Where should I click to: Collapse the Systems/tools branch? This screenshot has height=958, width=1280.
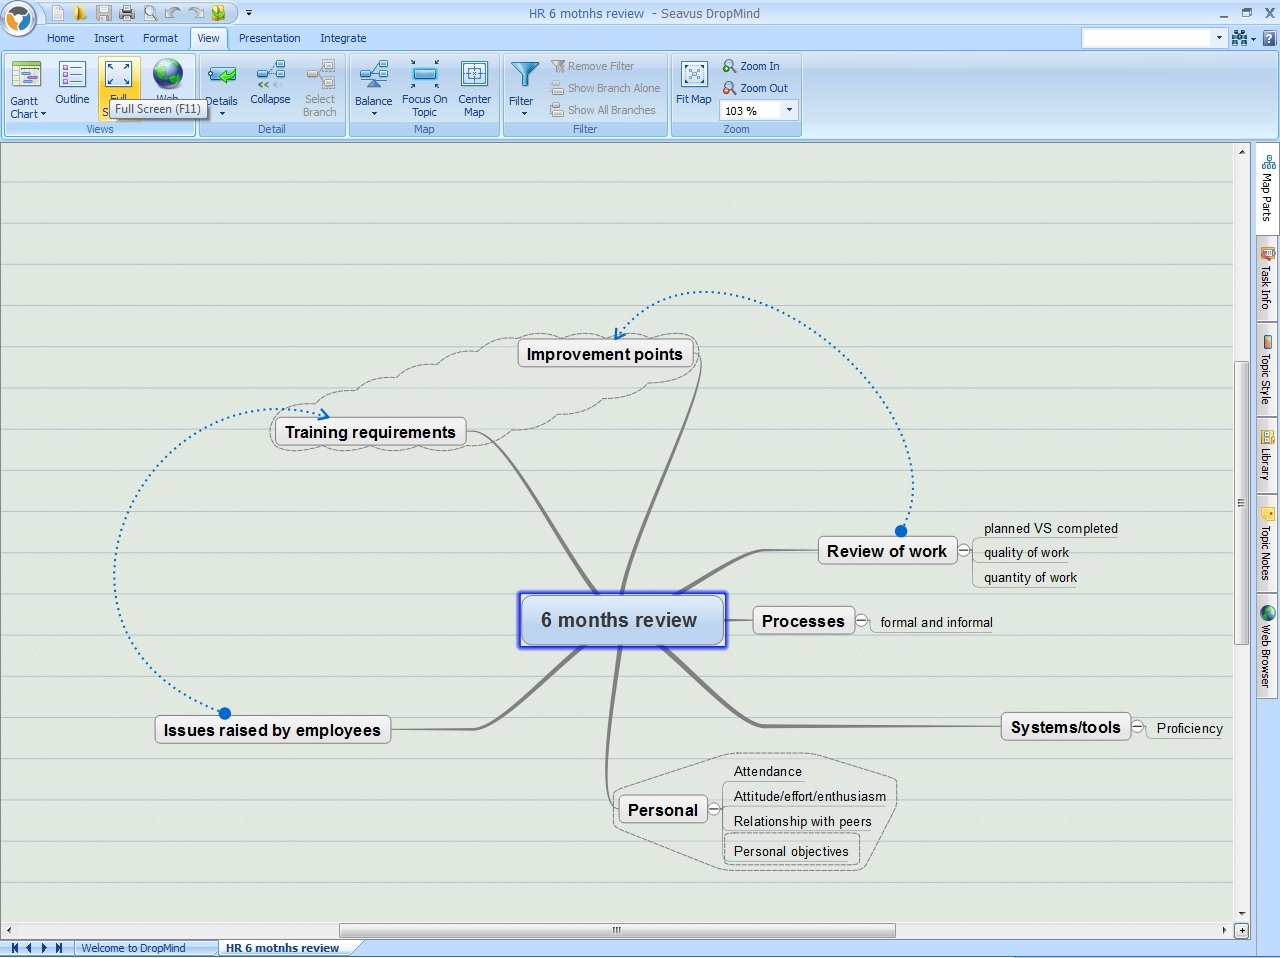[x=1138, y=727]
